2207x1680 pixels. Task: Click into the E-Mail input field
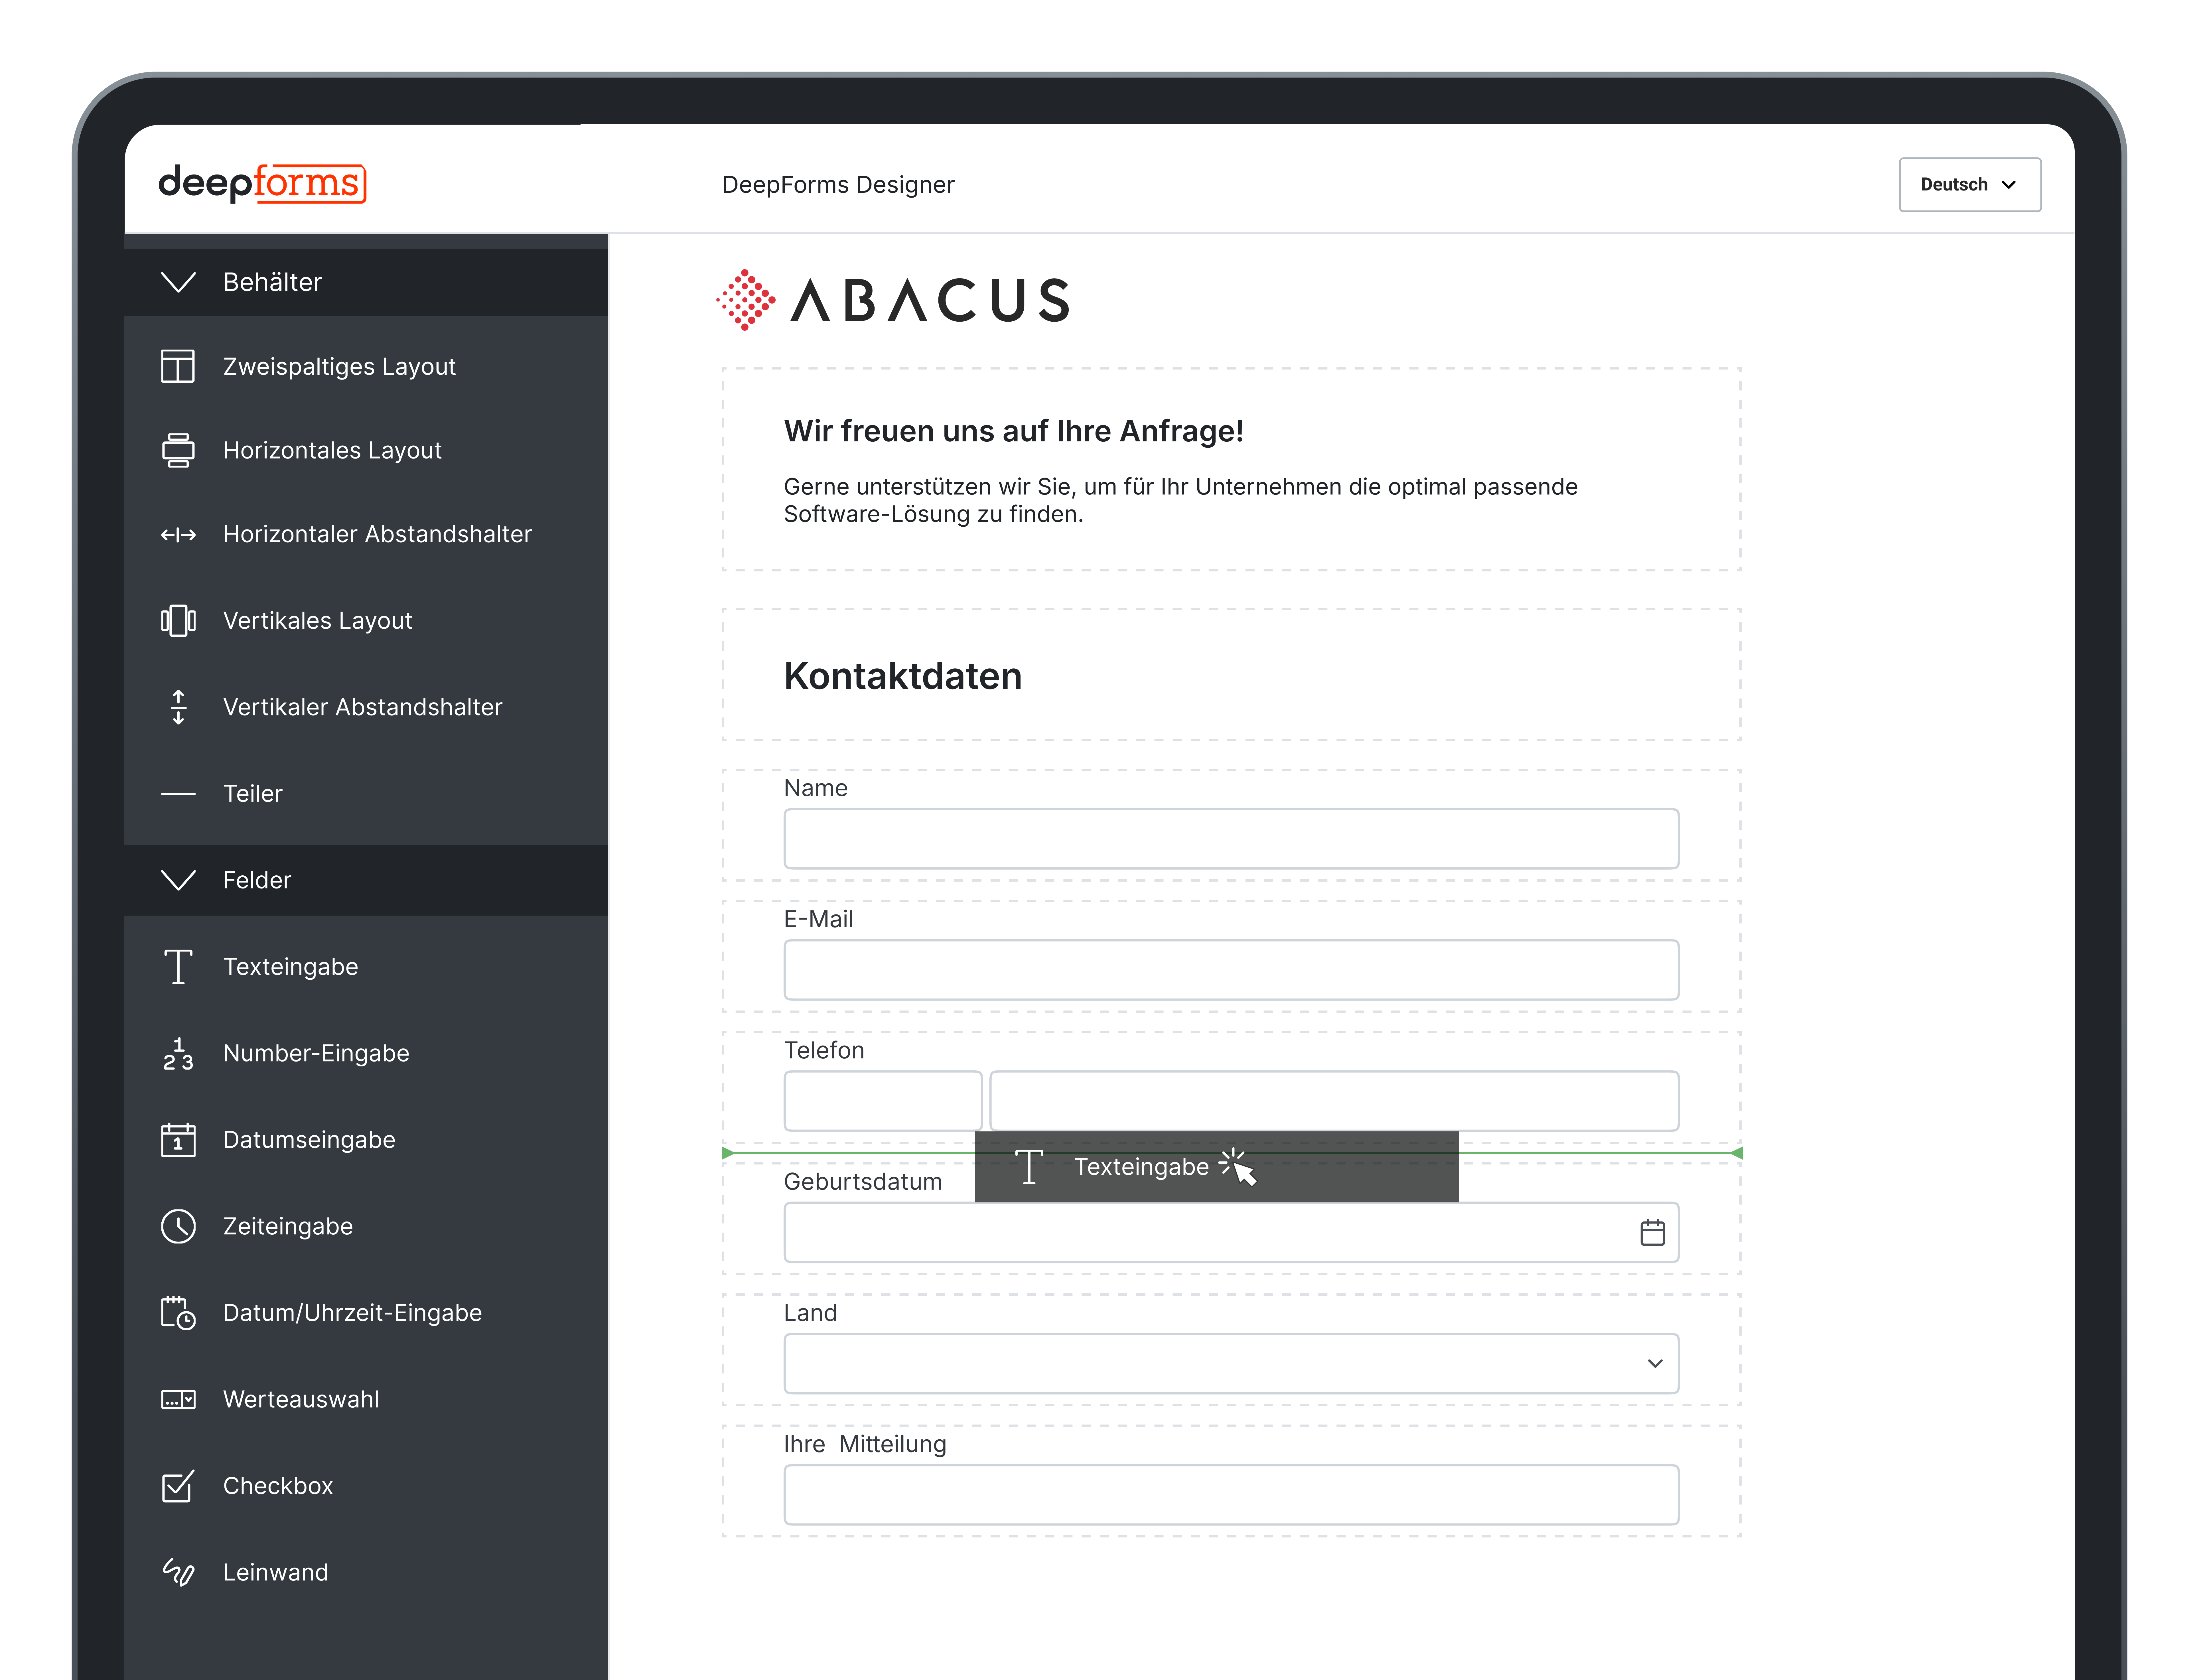pyautogui.click(x=1230, y=970)
